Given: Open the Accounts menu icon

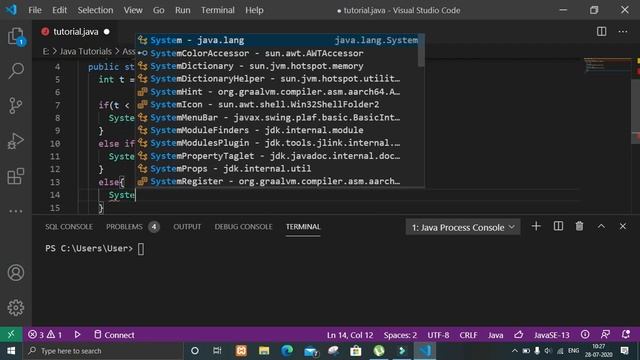Looking at the screenshot, I should 16,273.
